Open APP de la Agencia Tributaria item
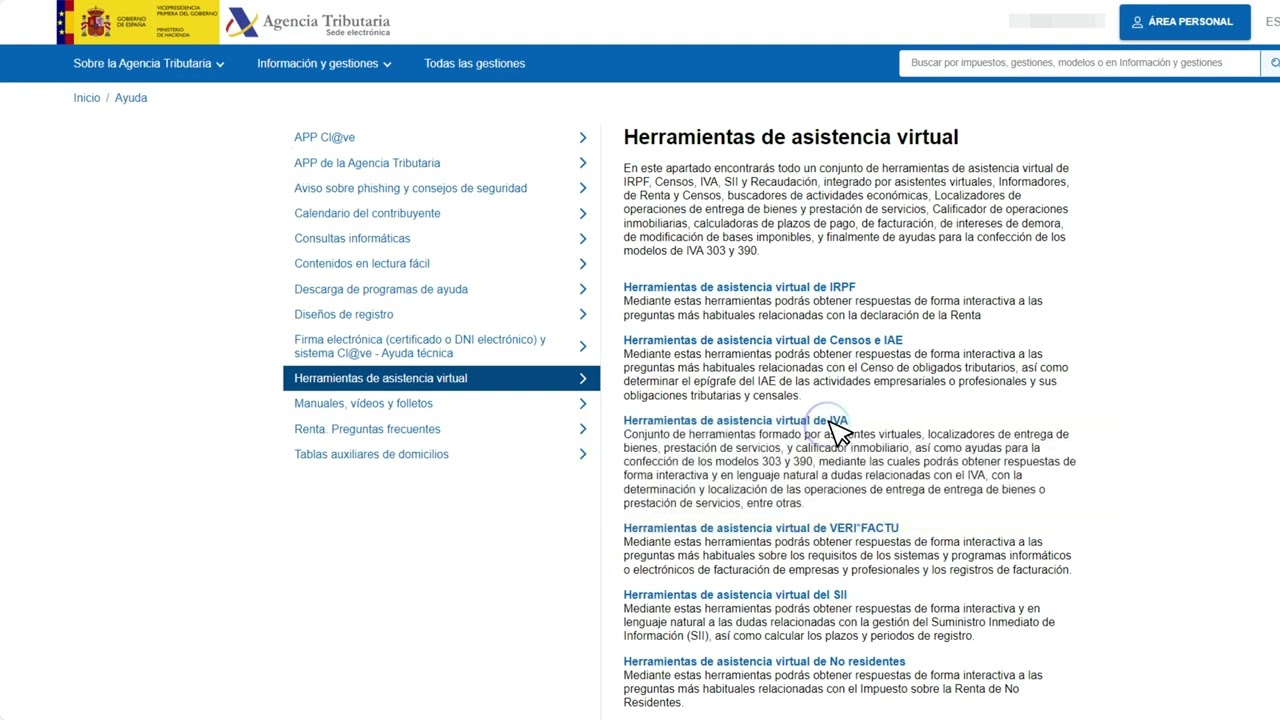Screen dimensions: 1280x720 pyautogui.click(x=367, y=163)
